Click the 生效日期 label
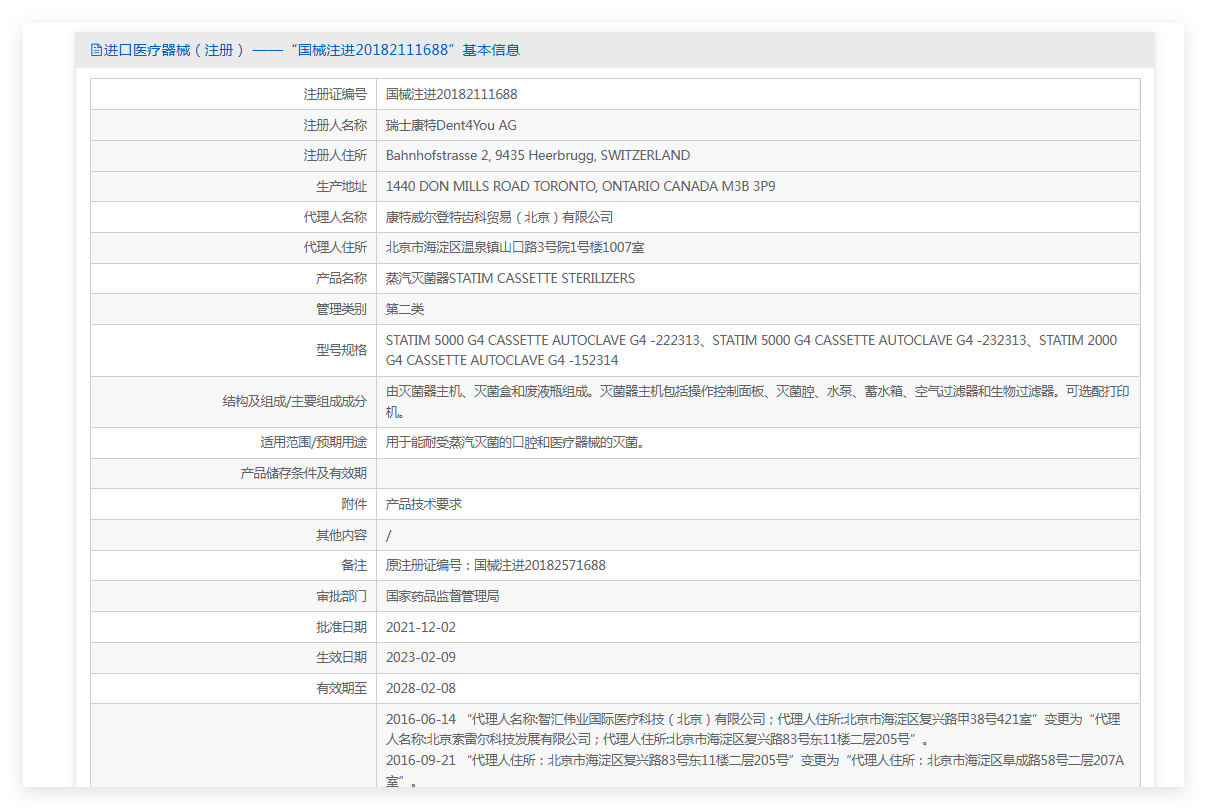The image size is (1207, 810). (341, 657)
